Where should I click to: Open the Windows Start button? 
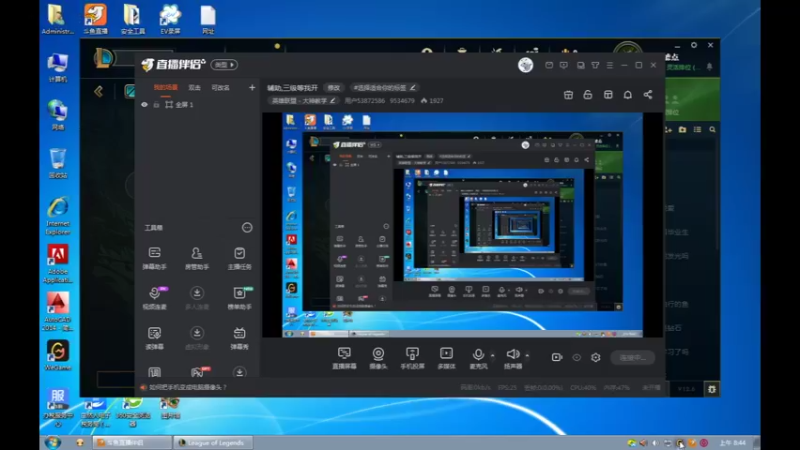(53, 442)
